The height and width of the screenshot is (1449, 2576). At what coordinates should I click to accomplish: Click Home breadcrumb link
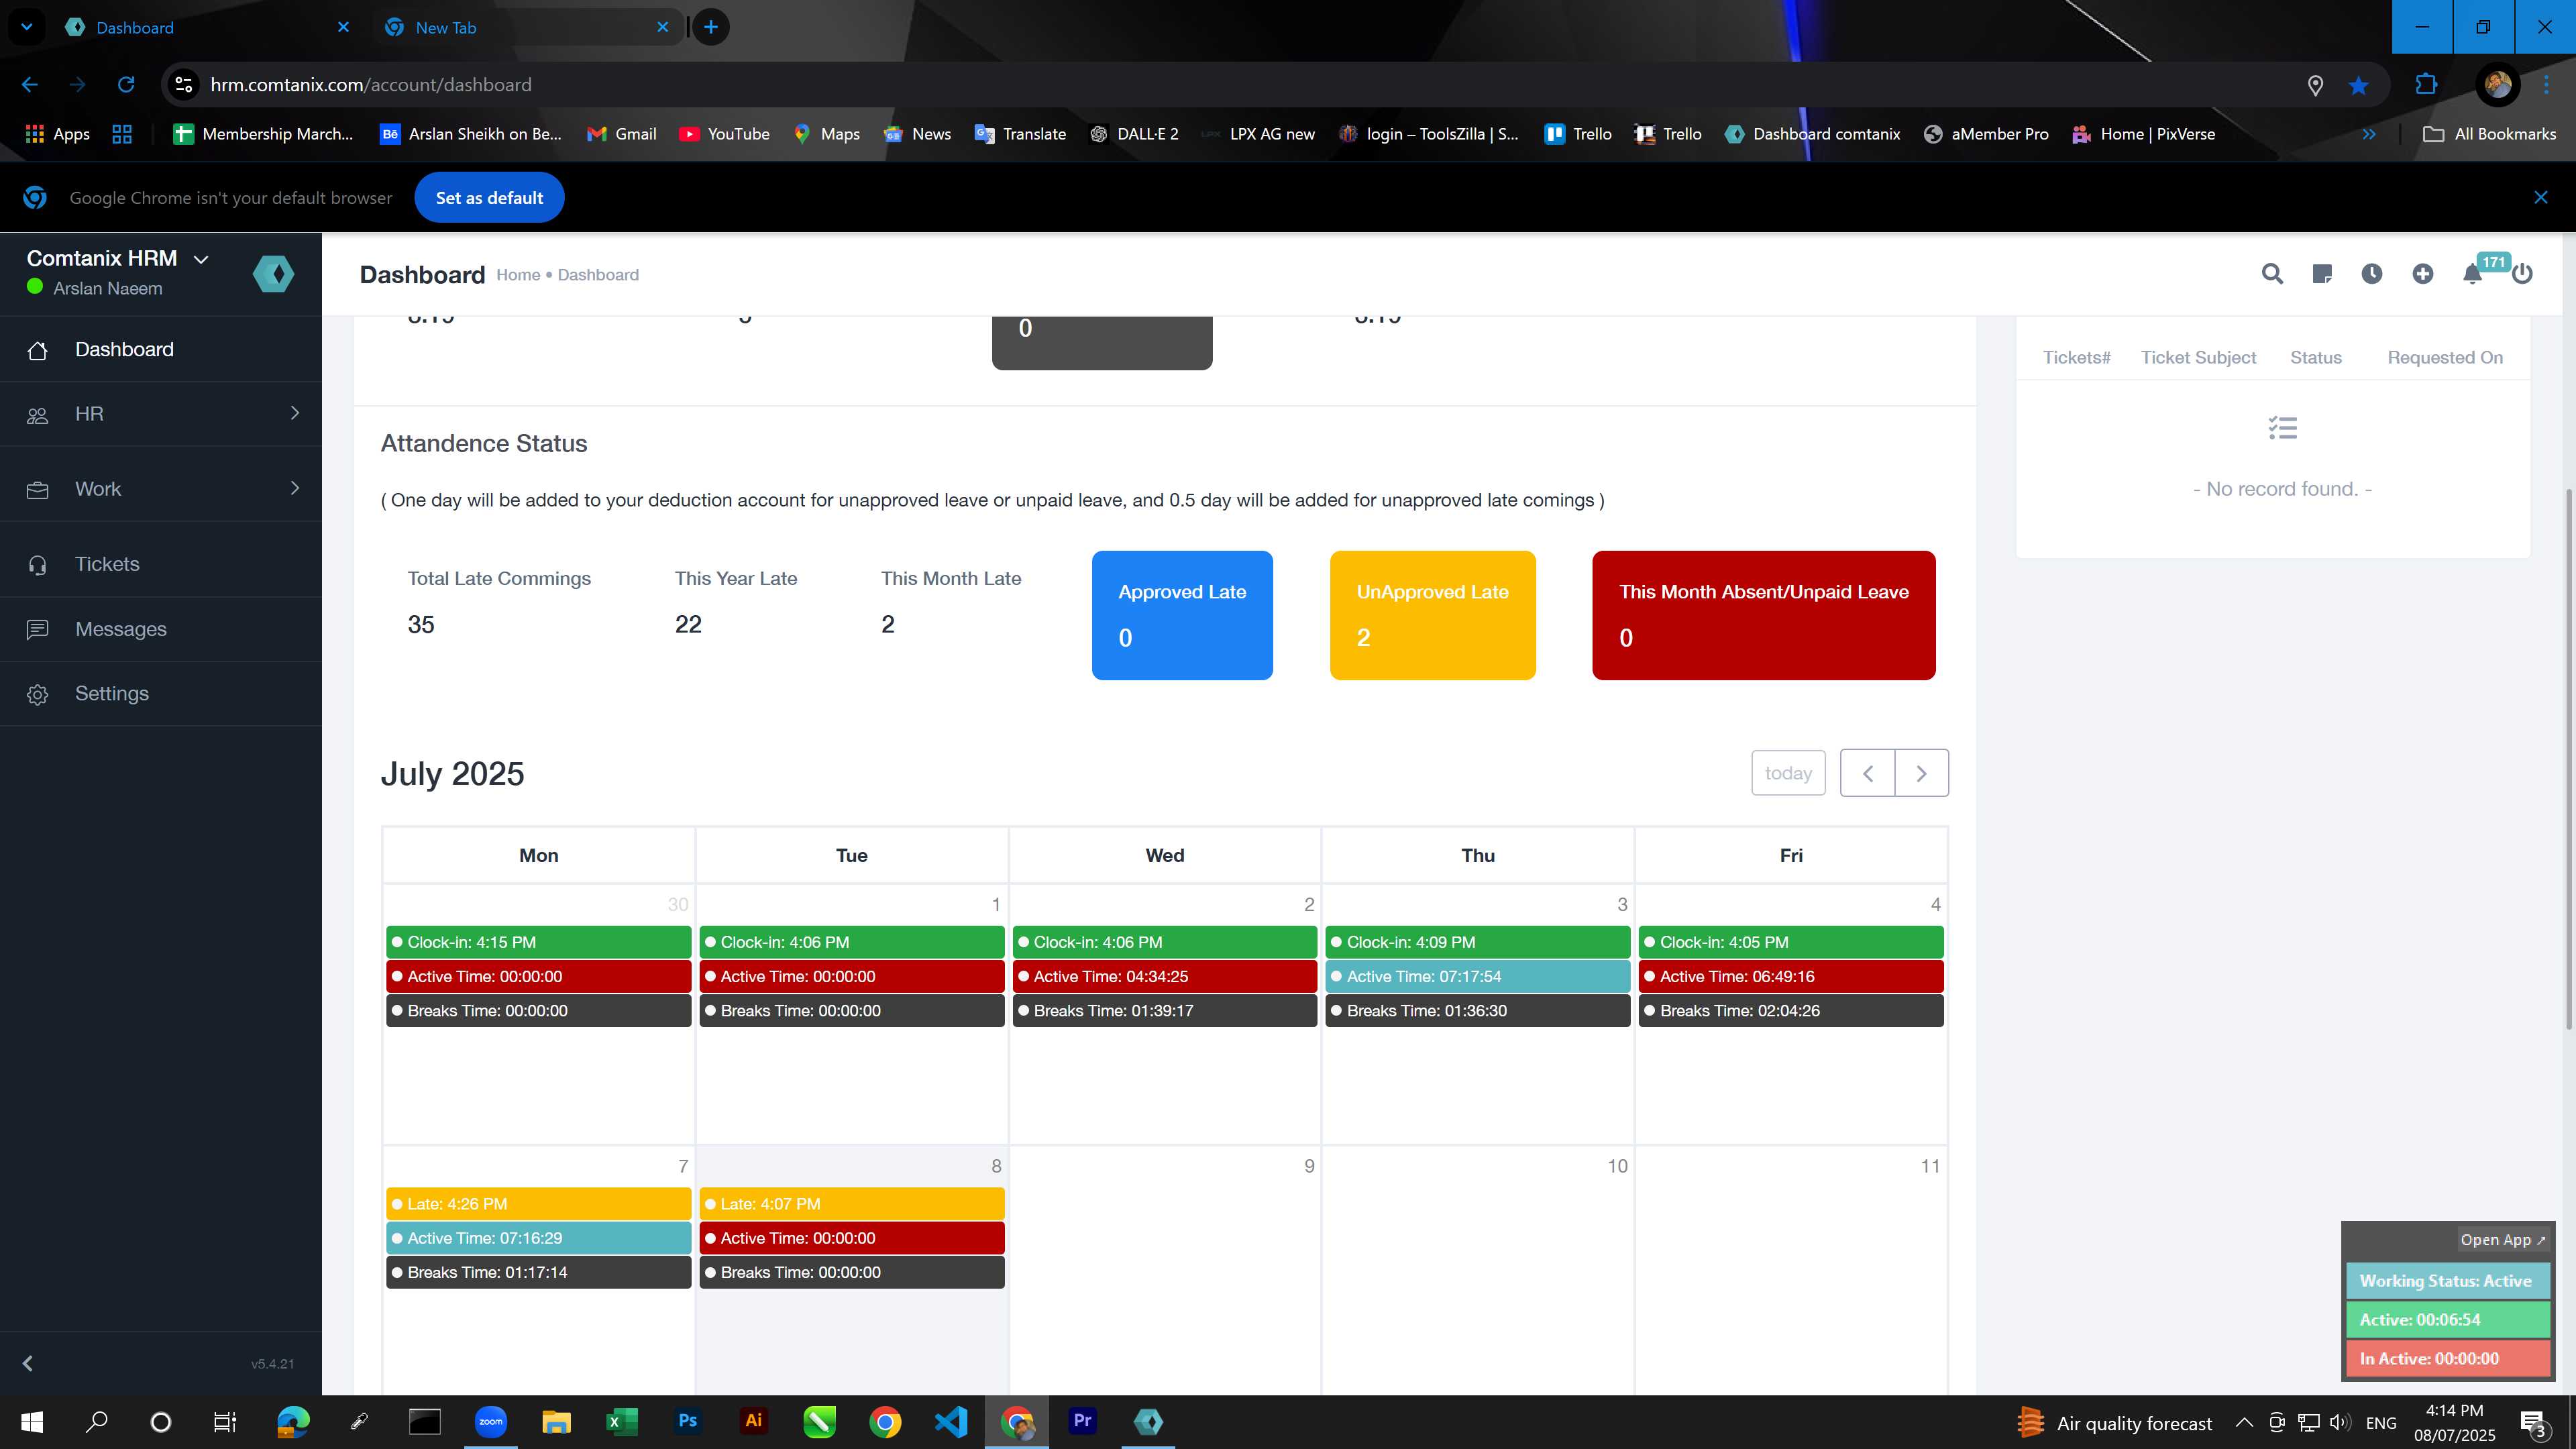point(518,275)
